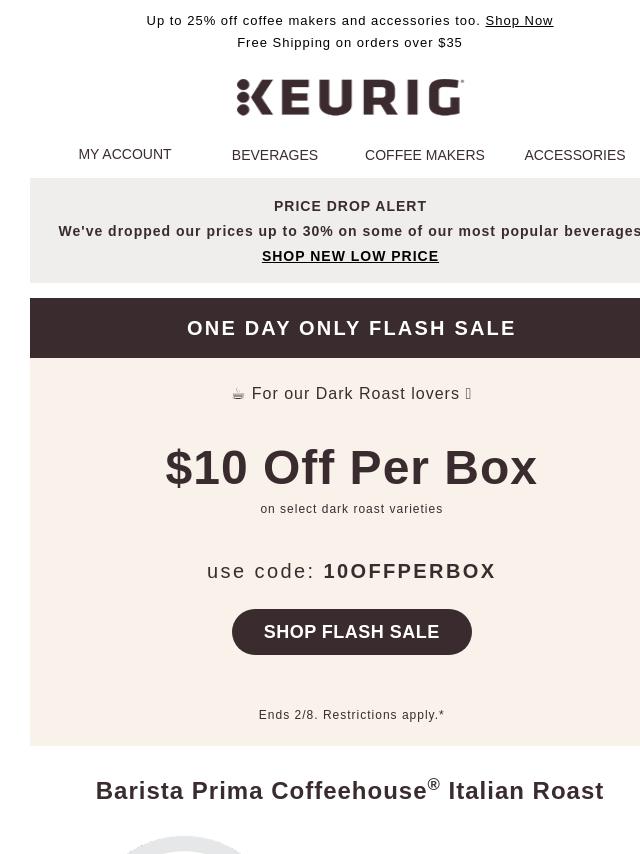
Task: Click the 'PRICE DROP ALERT' heading
Action: click(x=350, y=206)
